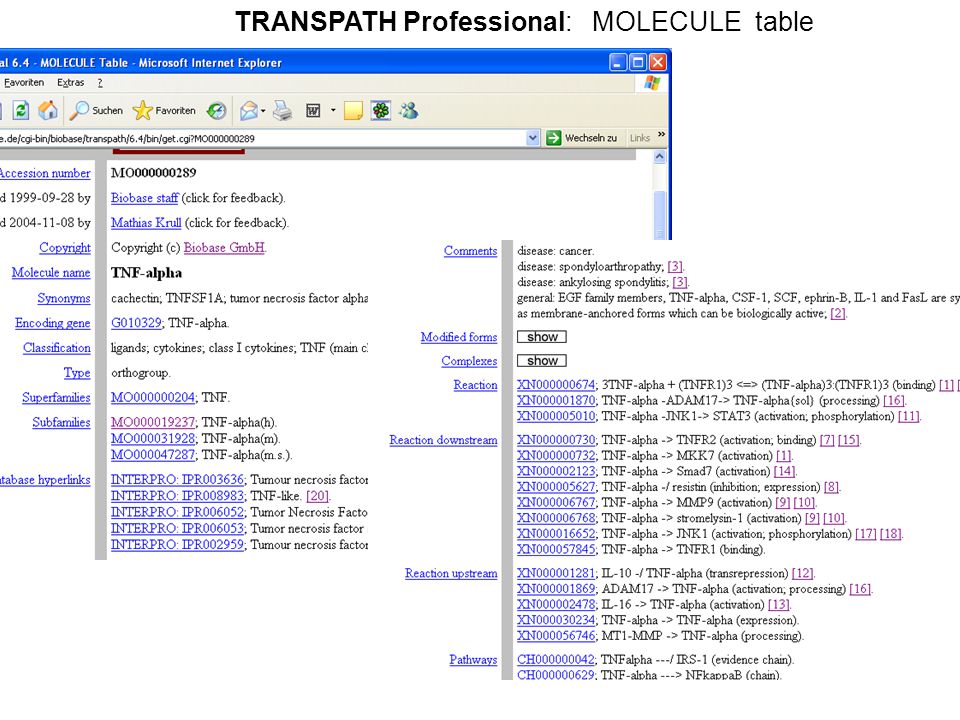Follow the Biobase GmbH link
Image resolution: width=960 pixels, height=720 pixels.
click(224, 247)
